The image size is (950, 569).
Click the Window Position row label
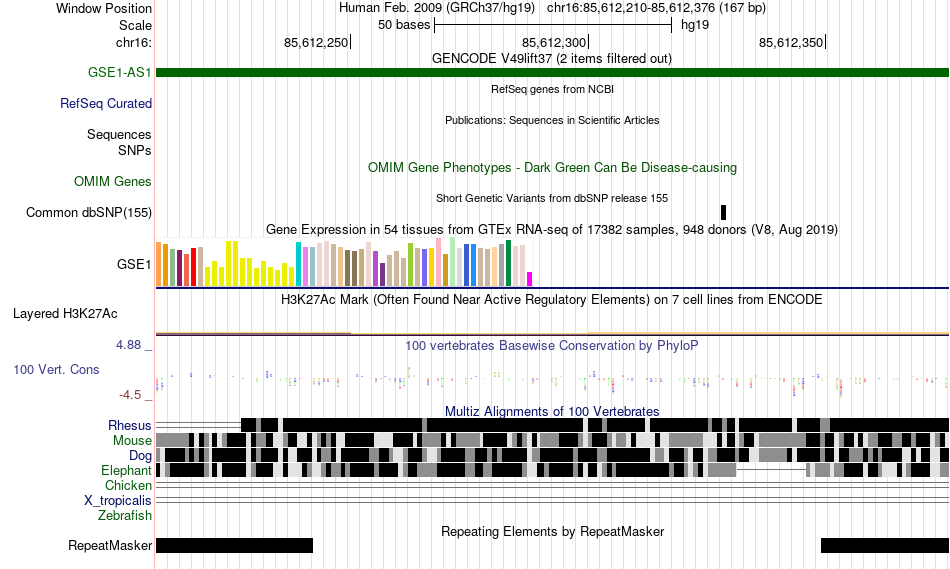pyautogui.click(x=104, y=8)
